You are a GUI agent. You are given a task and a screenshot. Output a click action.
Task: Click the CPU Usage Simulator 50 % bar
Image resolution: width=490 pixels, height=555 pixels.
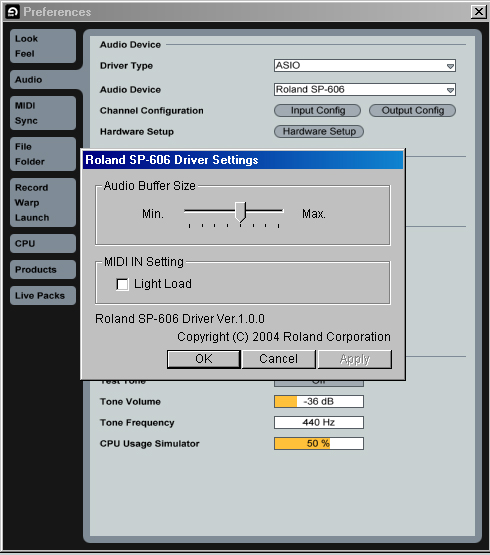click(x=319, y=444)
